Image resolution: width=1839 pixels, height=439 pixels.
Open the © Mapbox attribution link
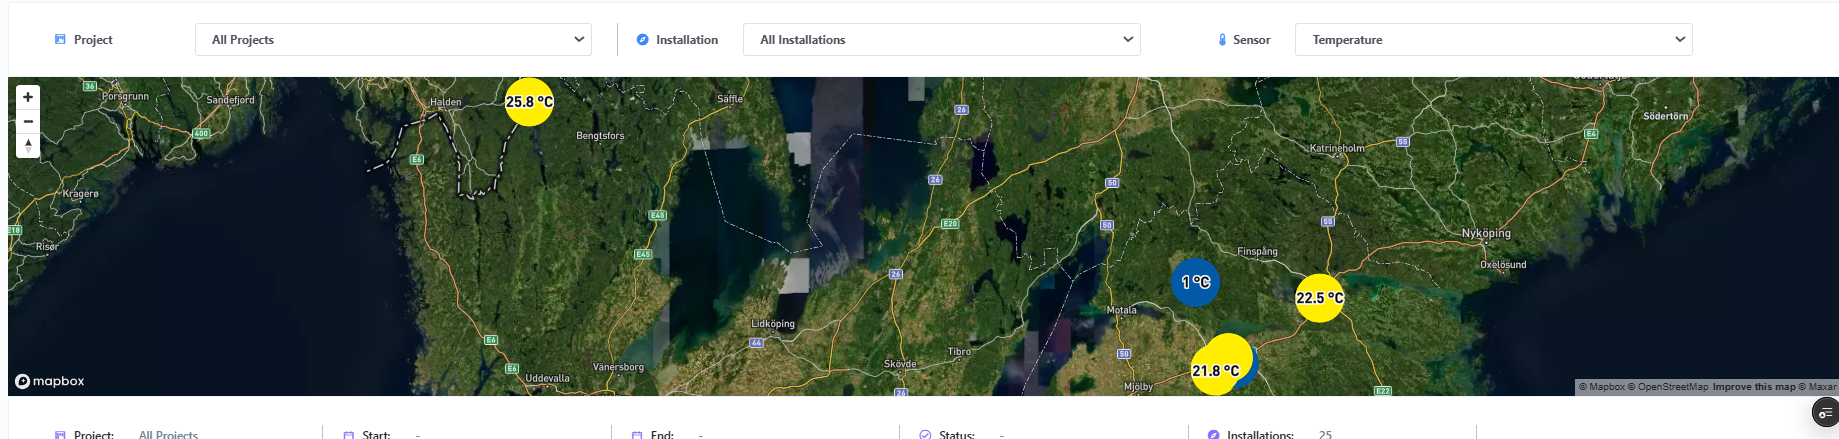(x=1601, y=387)
